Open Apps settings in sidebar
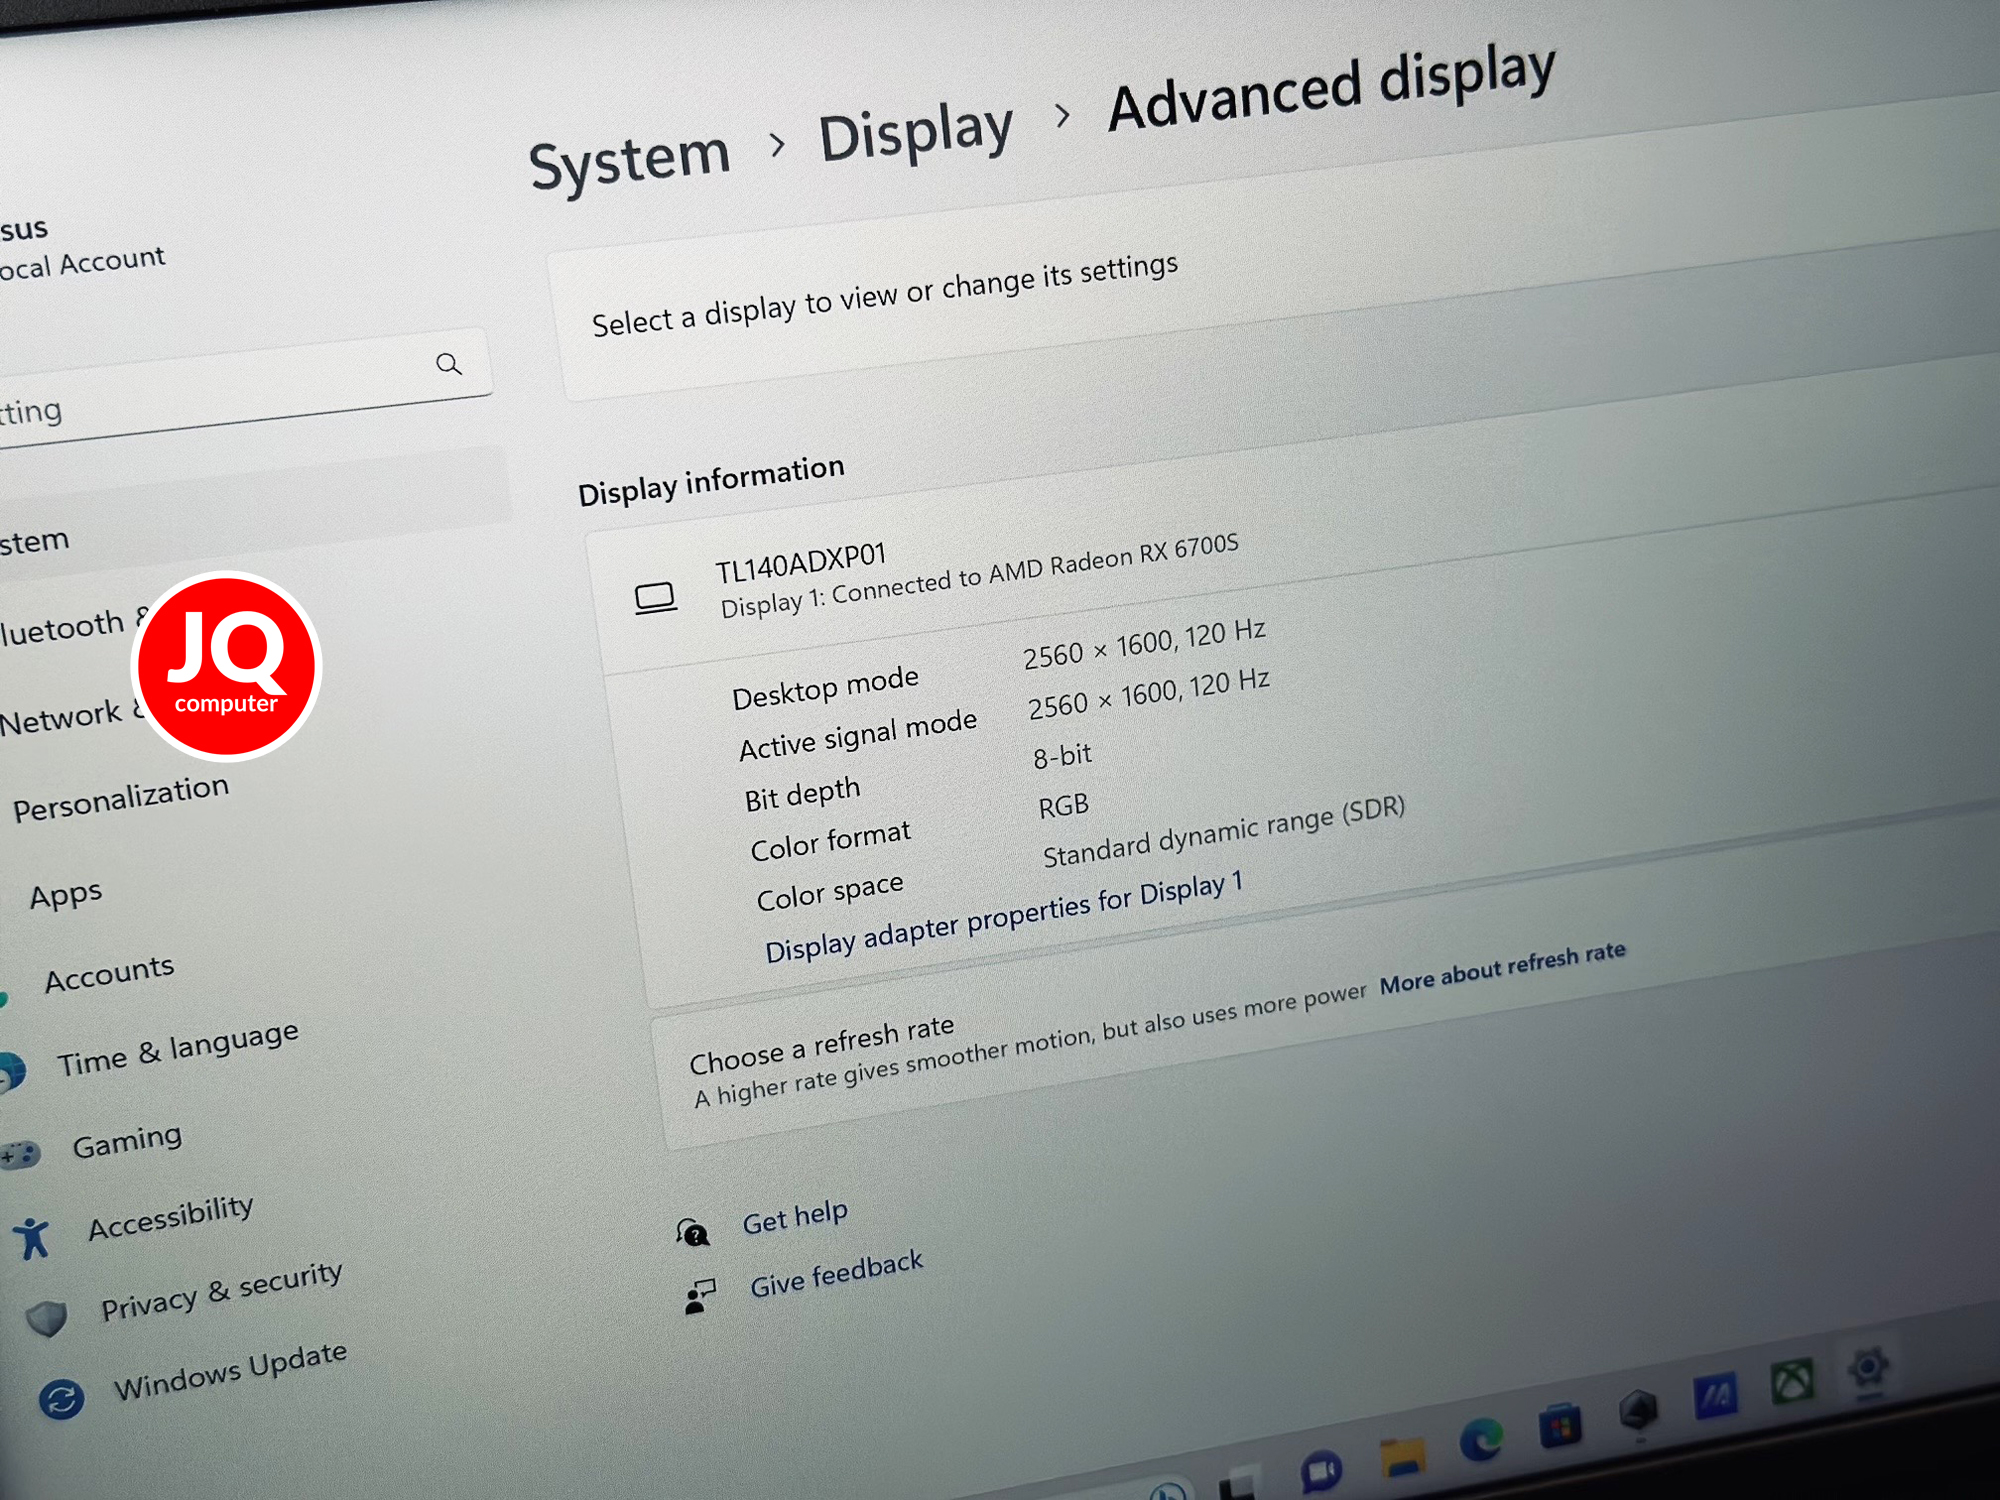The image size is (2000, 1500). pos(66,894)
